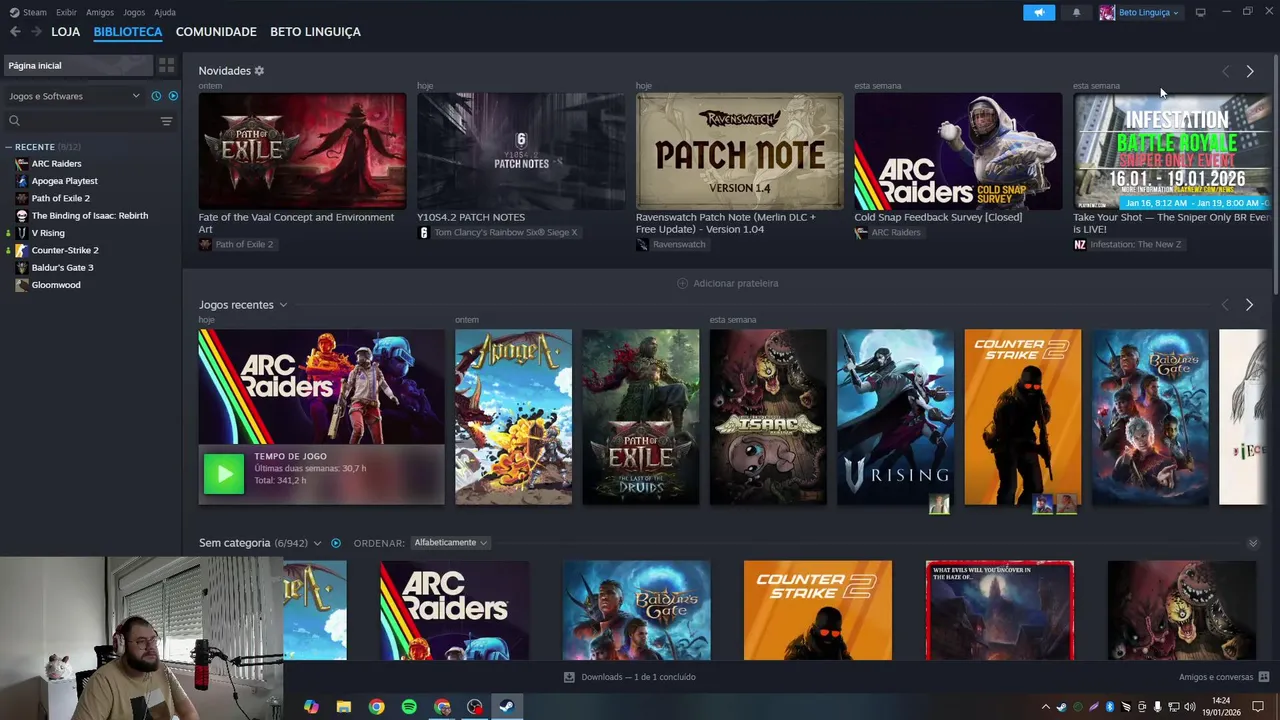This screenshot has height=720, width=1280.
Task: Expand the Jogos e Softwares dropdown
Action: tap(75, 96)
